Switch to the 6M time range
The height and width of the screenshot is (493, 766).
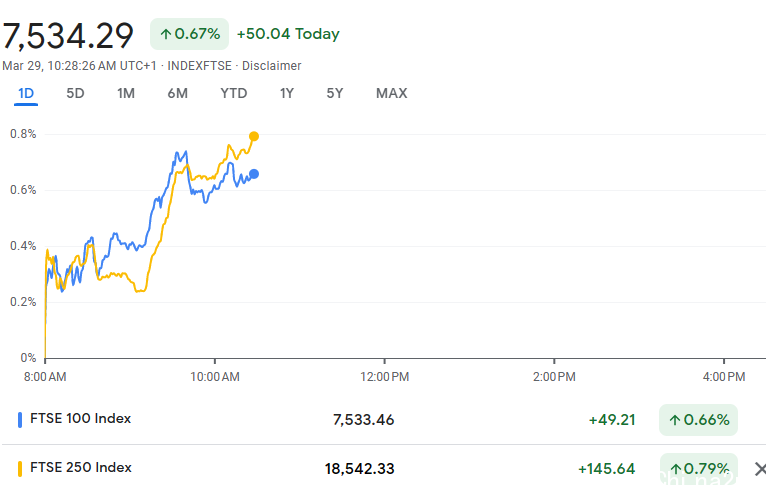pyautogui.click(x=177, y=93)
